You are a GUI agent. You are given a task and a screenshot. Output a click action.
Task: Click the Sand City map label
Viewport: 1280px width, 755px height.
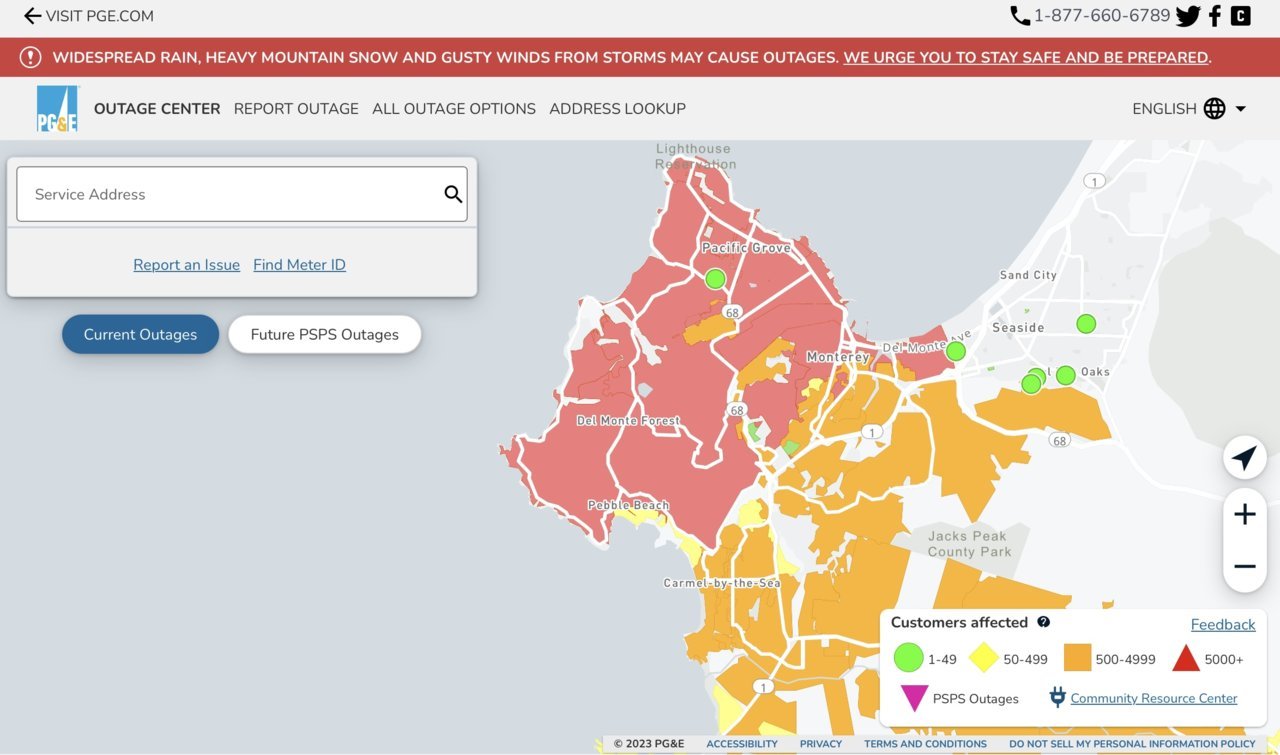[x=1028, y=275]
